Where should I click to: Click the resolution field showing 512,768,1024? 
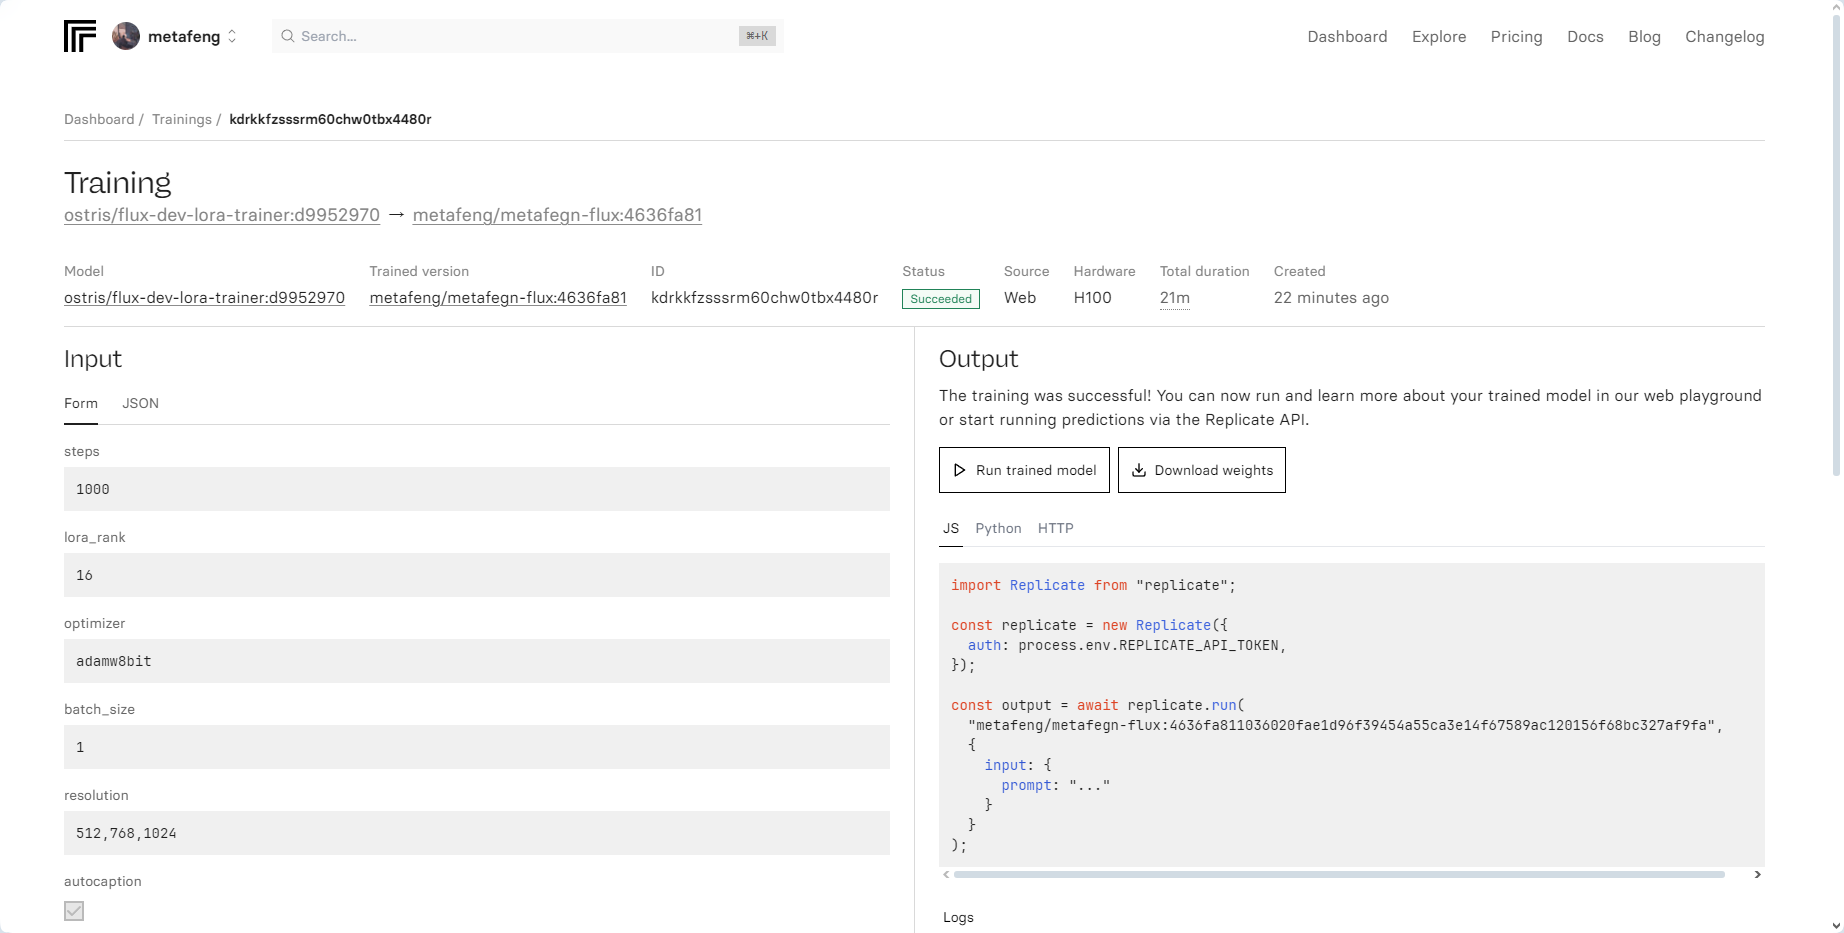[x=477, y=833]
